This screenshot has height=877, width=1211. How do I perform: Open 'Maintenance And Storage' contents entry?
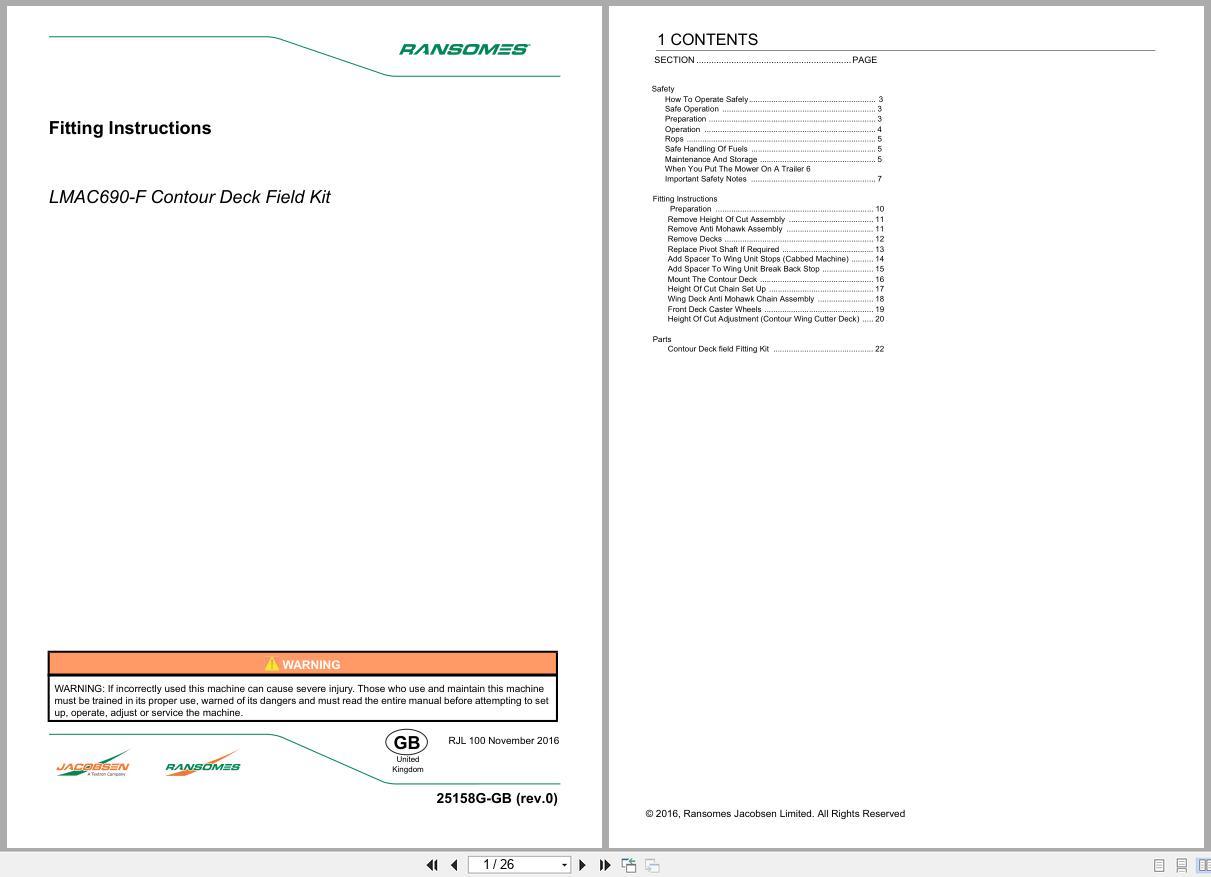click(x=773, y=159)
